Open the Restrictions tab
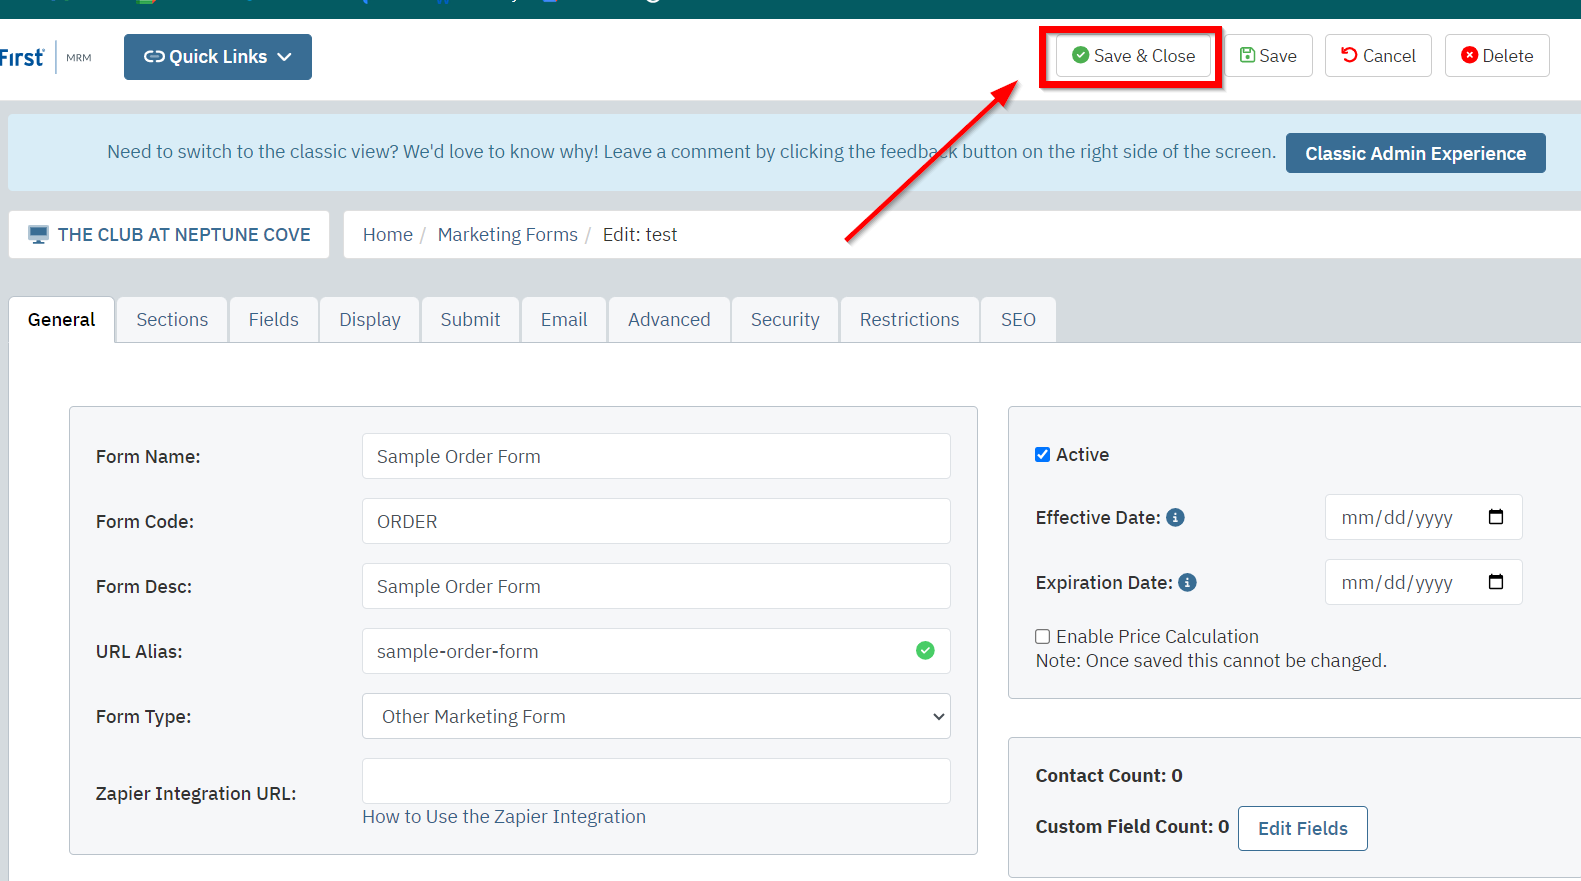Screen dimensions: 1581x881 click(909, 320)
